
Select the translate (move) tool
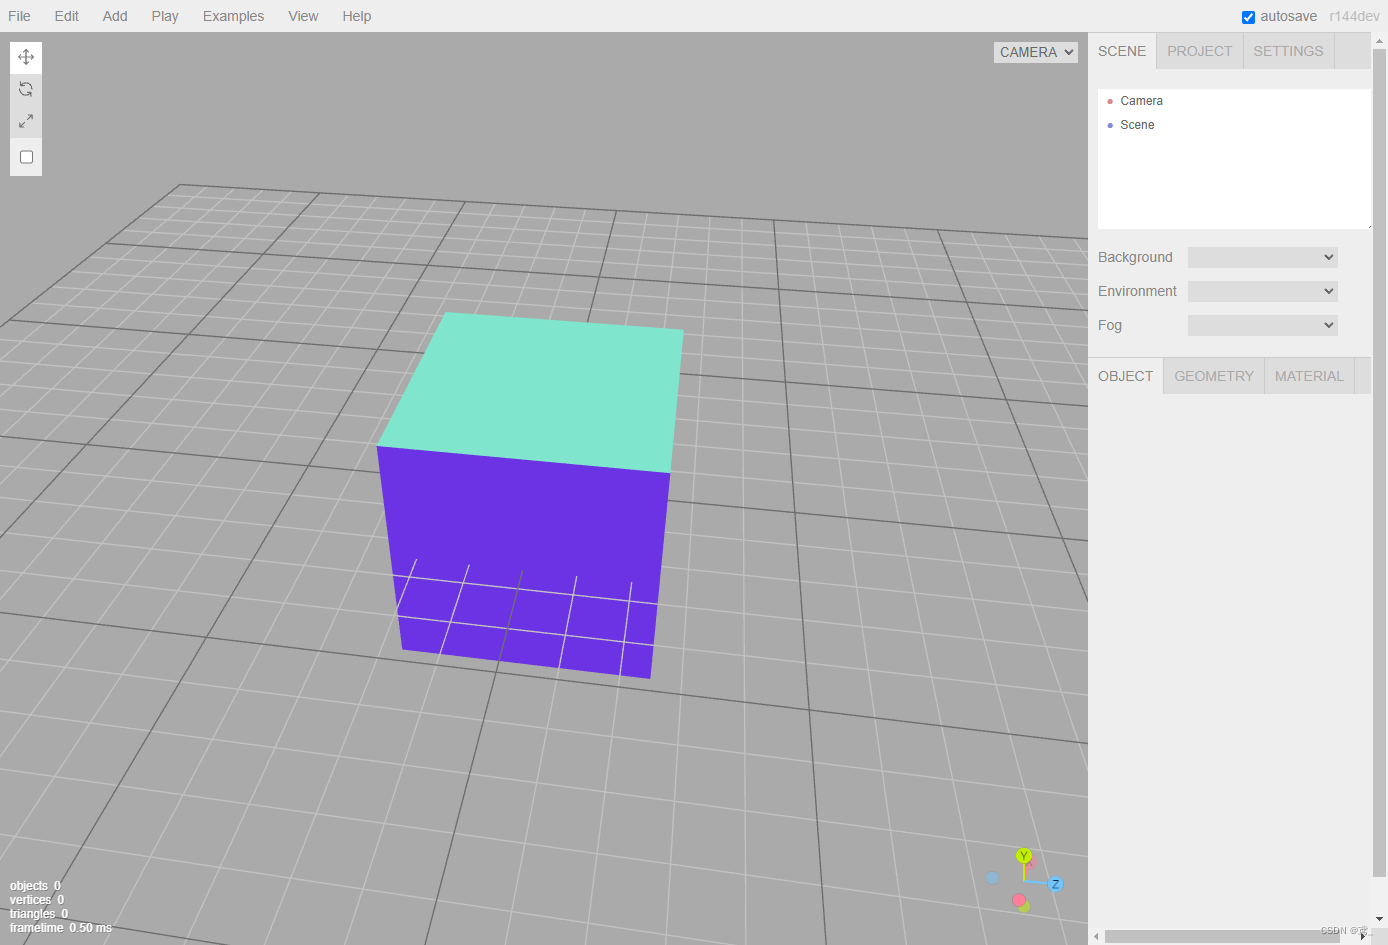pyautogui.click(x=26, y=57)
